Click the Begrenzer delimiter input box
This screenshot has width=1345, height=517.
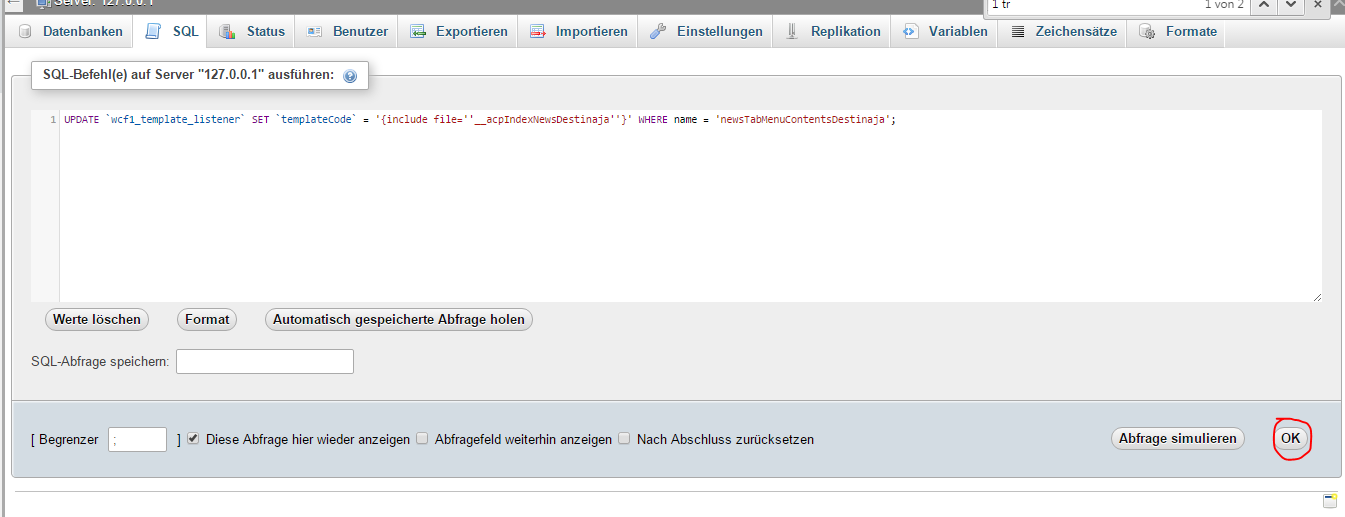tap(138, 439)
